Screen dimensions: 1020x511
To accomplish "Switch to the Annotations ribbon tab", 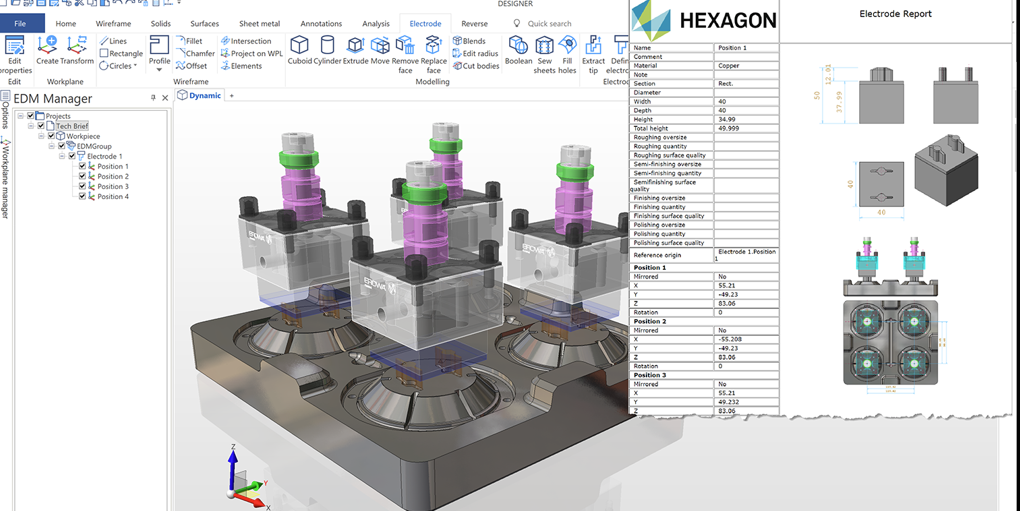I will (x=321, y=23).
